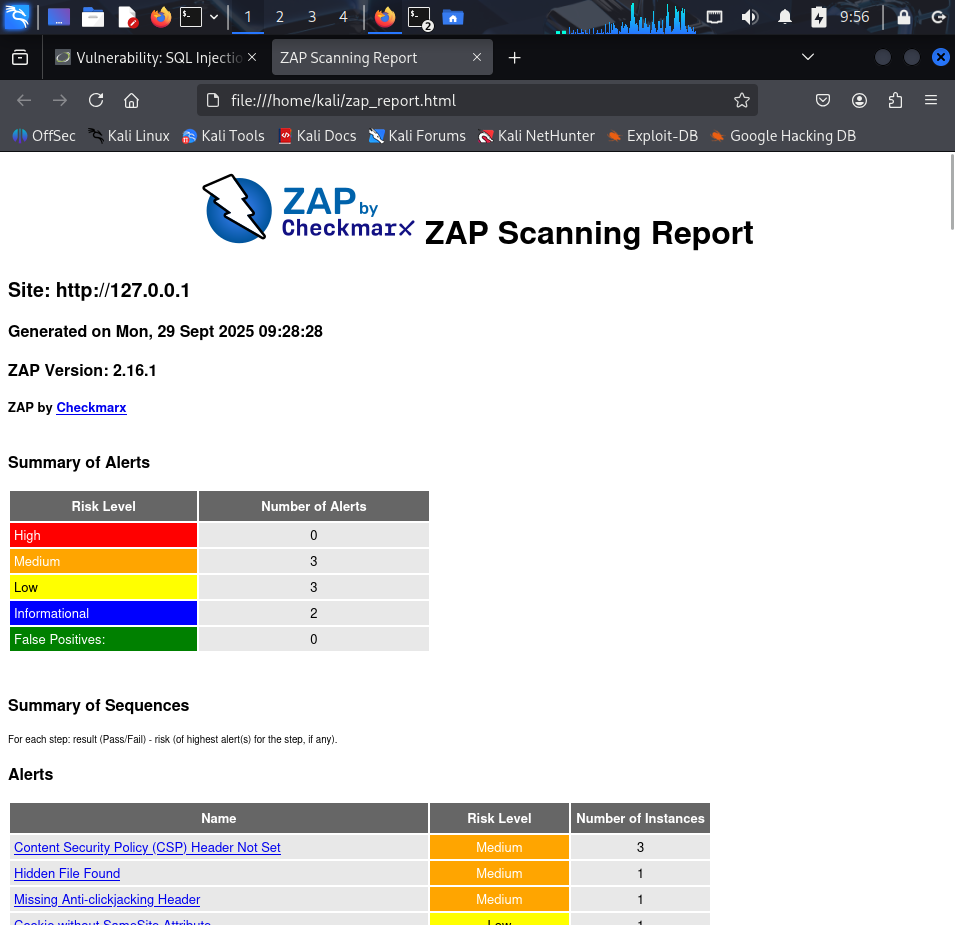
Task: Click the yellow Low risk level cell
Action: click(x=104, y=587)
